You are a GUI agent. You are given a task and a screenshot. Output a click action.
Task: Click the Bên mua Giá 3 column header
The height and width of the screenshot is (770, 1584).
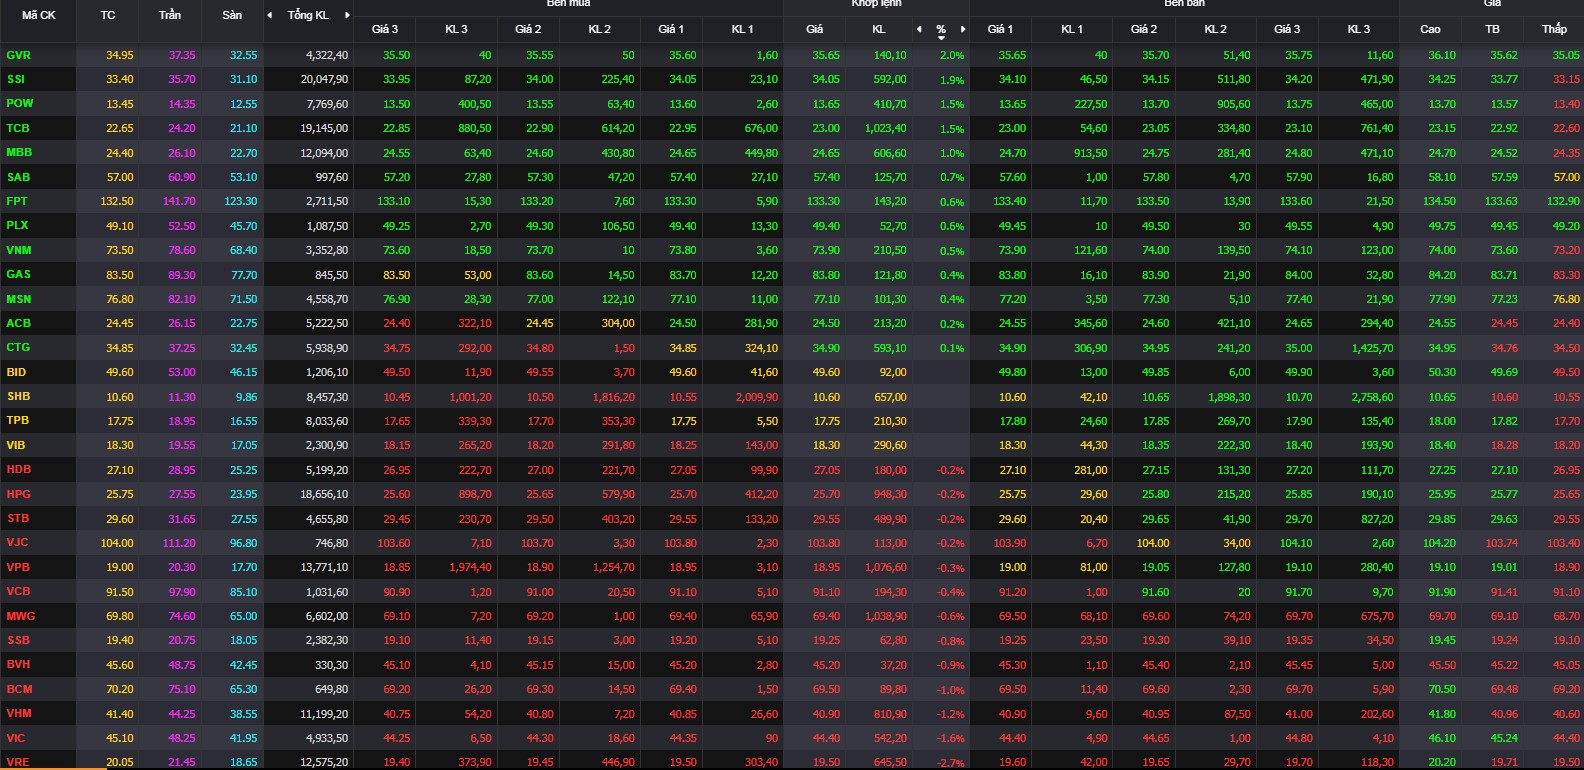click(385, 29)
